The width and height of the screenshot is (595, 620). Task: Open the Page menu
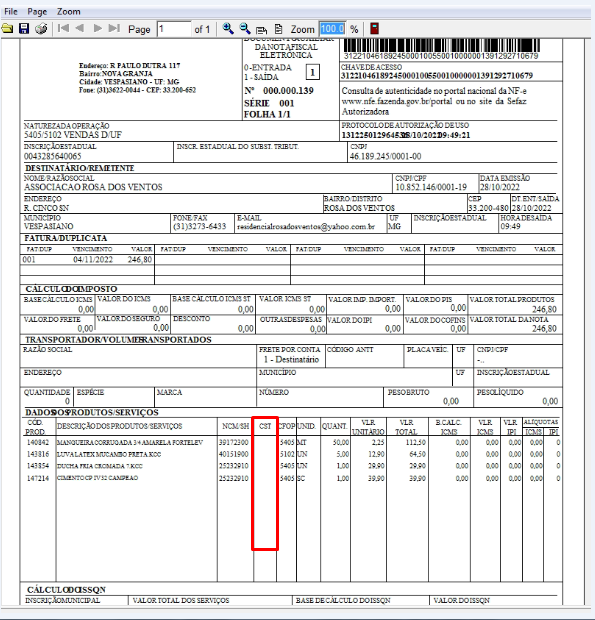click(x=37, y=11)
